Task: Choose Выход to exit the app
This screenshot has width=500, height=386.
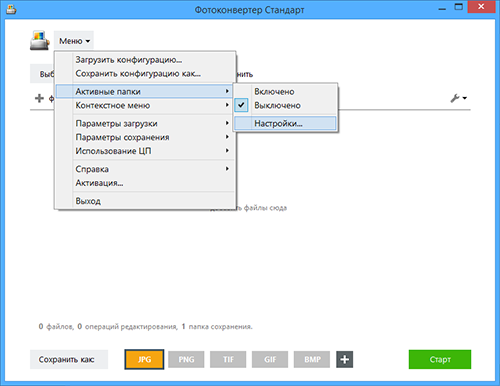Action: pyautogui.click(x=145, y=201)
